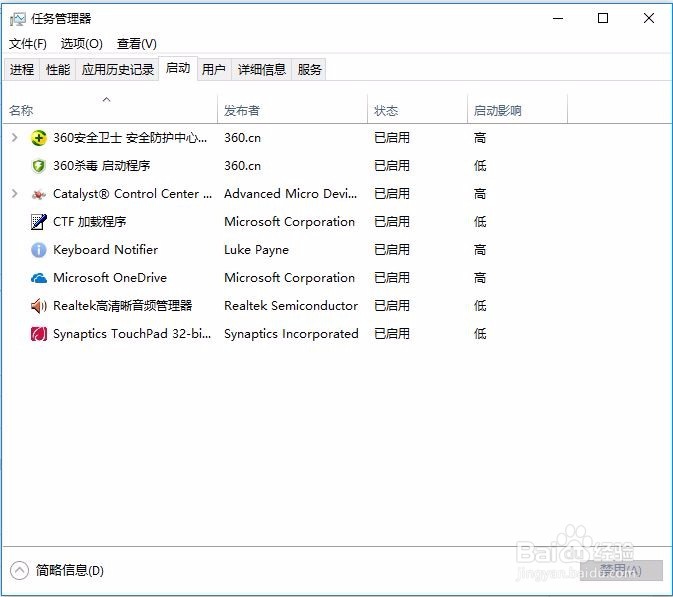Expand the 360安全卫士 startup group
673x597 pixels.
pyautogui.click(x=15, y=137)
